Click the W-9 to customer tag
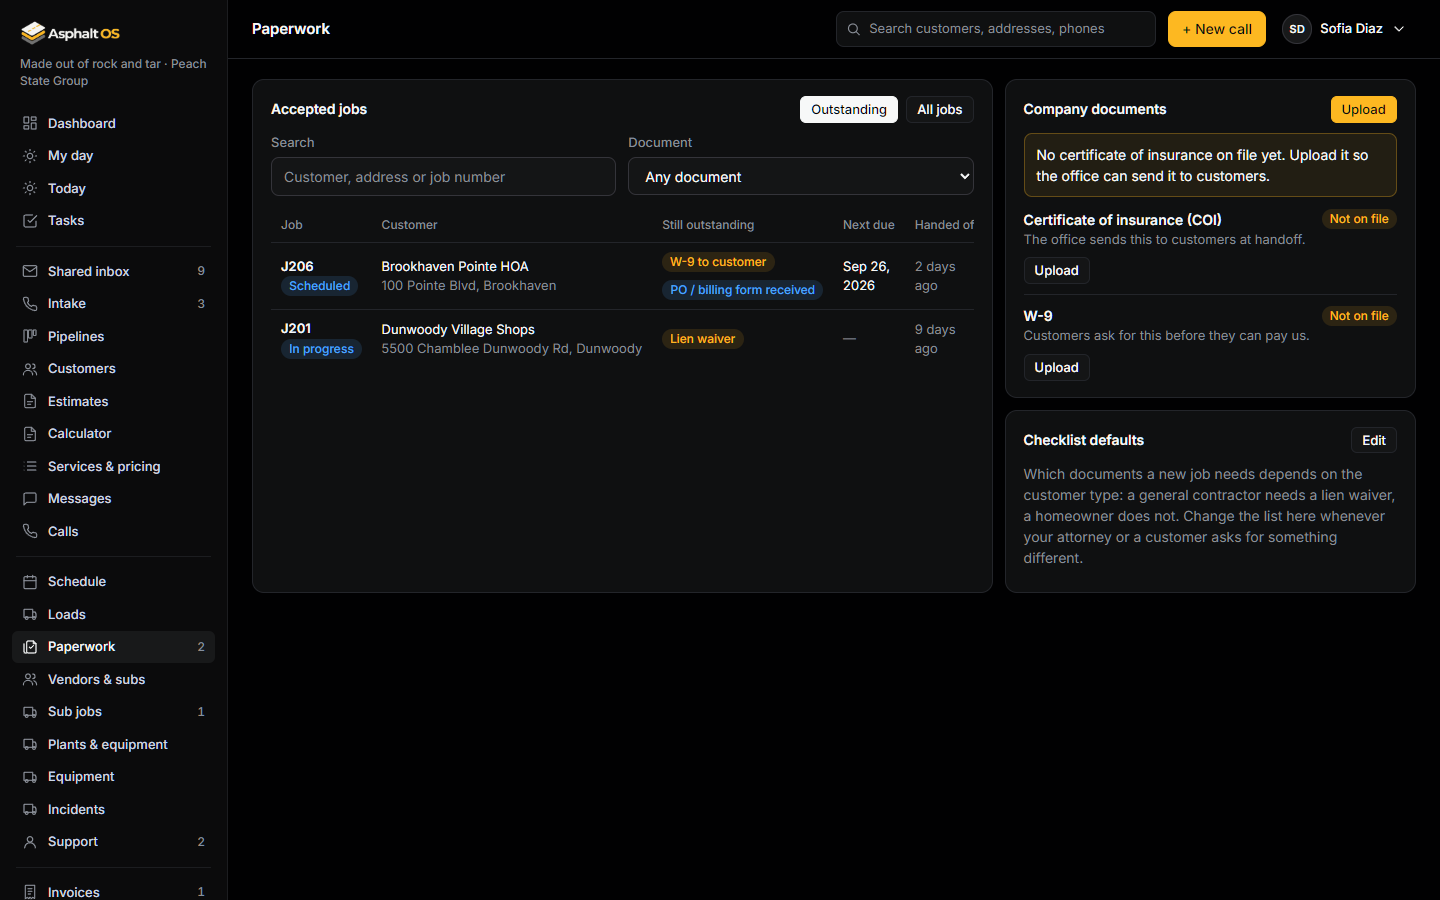1440x900 pixels. [x=718, y=262]
